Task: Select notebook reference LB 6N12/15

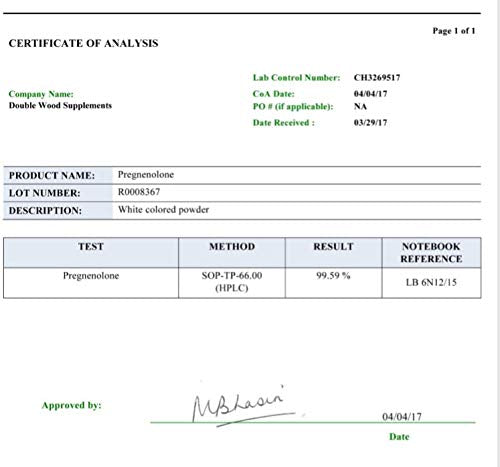Action: 431,283
